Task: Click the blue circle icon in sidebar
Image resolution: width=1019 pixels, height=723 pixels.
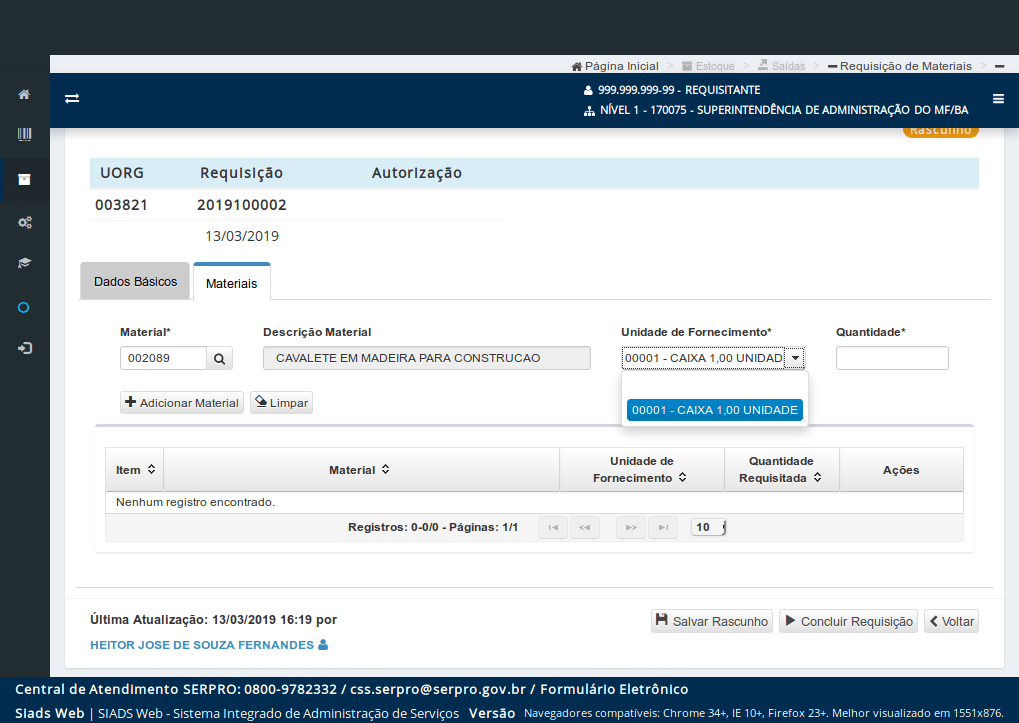Action: coord(23,308)
